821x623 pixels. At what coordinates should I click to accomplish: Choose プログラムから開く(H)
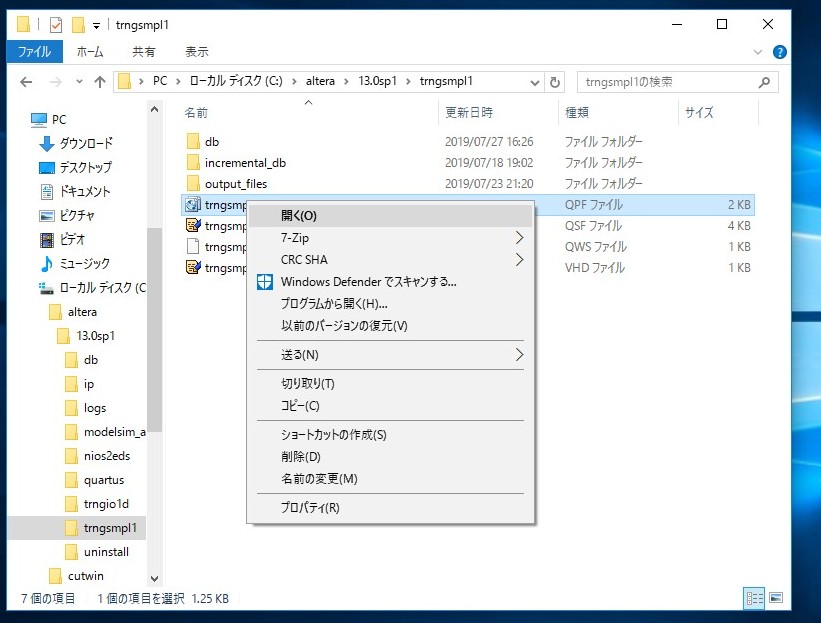tap(390, 304)
